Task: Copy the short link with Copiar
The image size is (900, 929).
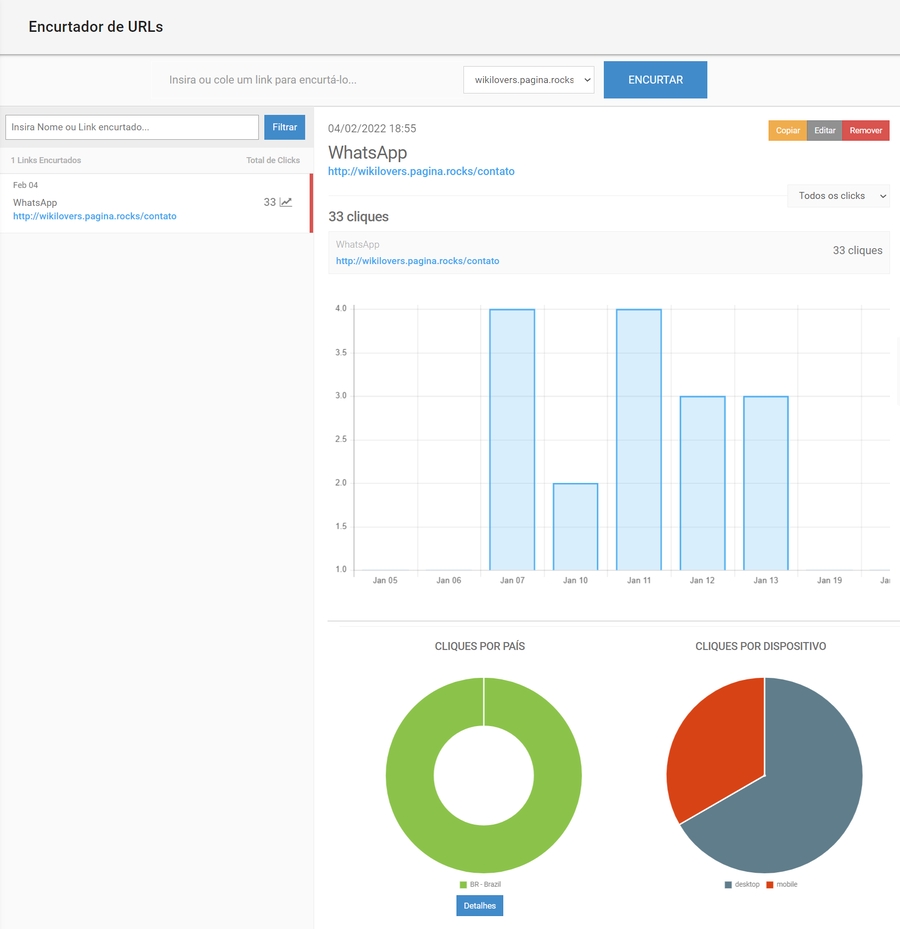Action: [x=787, y=131]
